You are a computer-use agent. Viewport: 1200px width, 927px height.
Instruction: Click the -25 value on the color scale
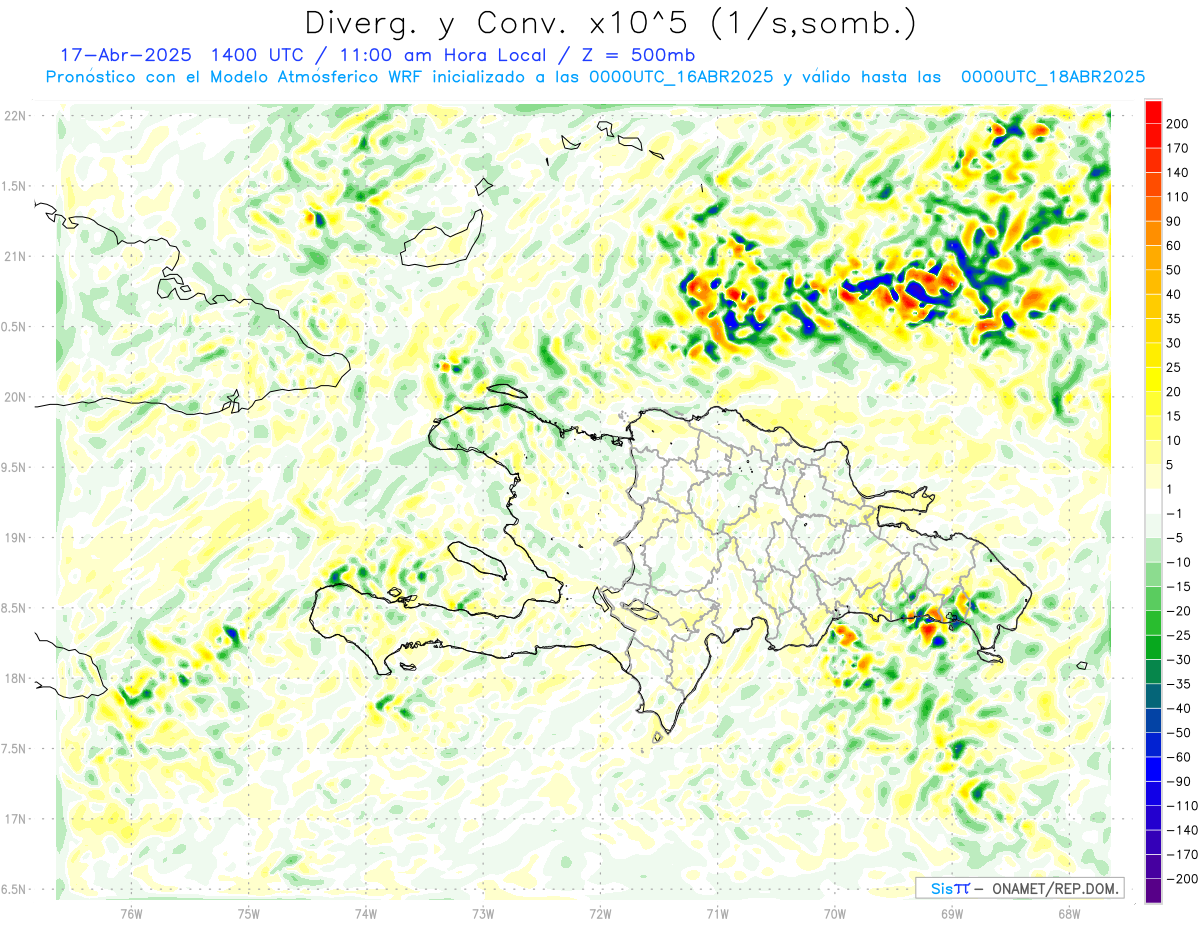coord(1176,636)
